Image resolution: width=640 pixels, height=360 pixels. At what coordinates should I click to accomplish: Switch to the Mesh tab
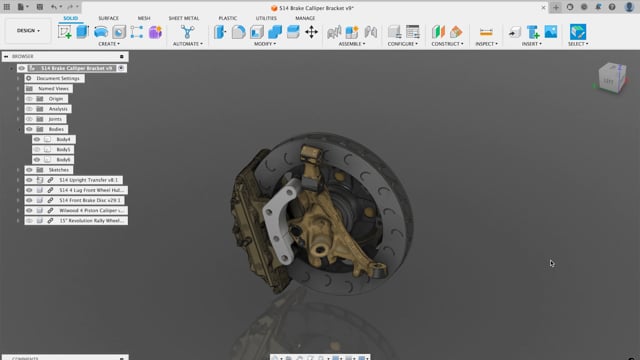[x=144, y=18]
